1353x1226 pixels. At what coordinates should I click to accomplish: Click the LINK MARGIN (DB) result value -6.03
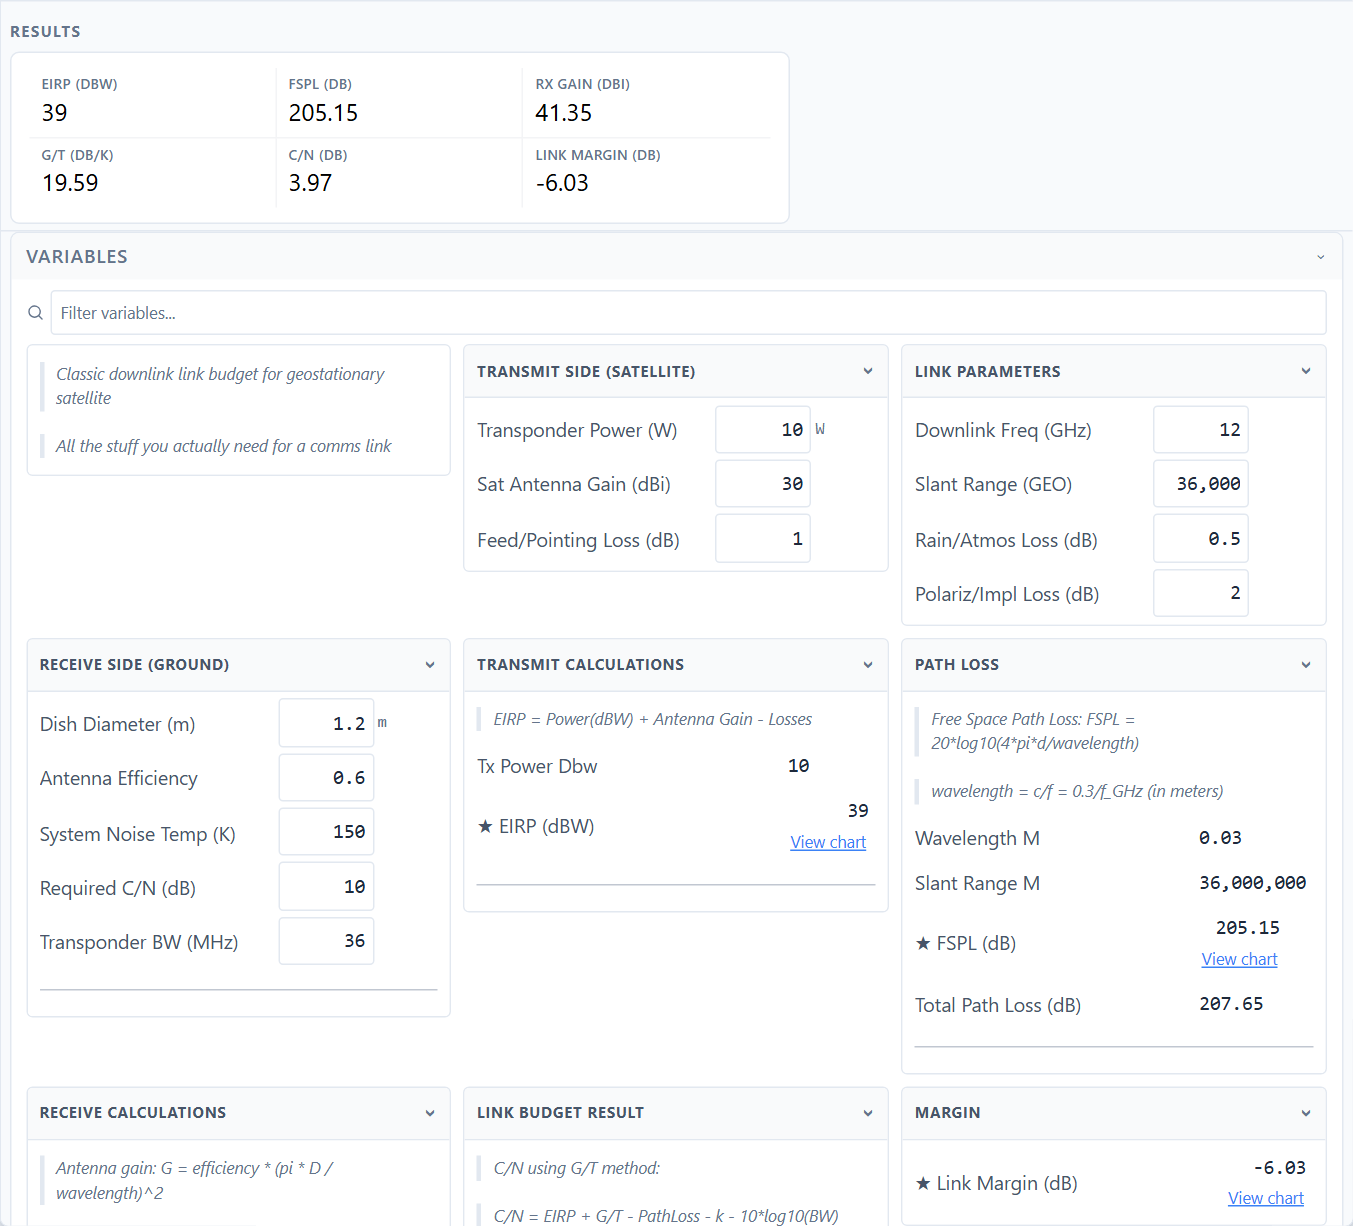[x=562, y=183]
